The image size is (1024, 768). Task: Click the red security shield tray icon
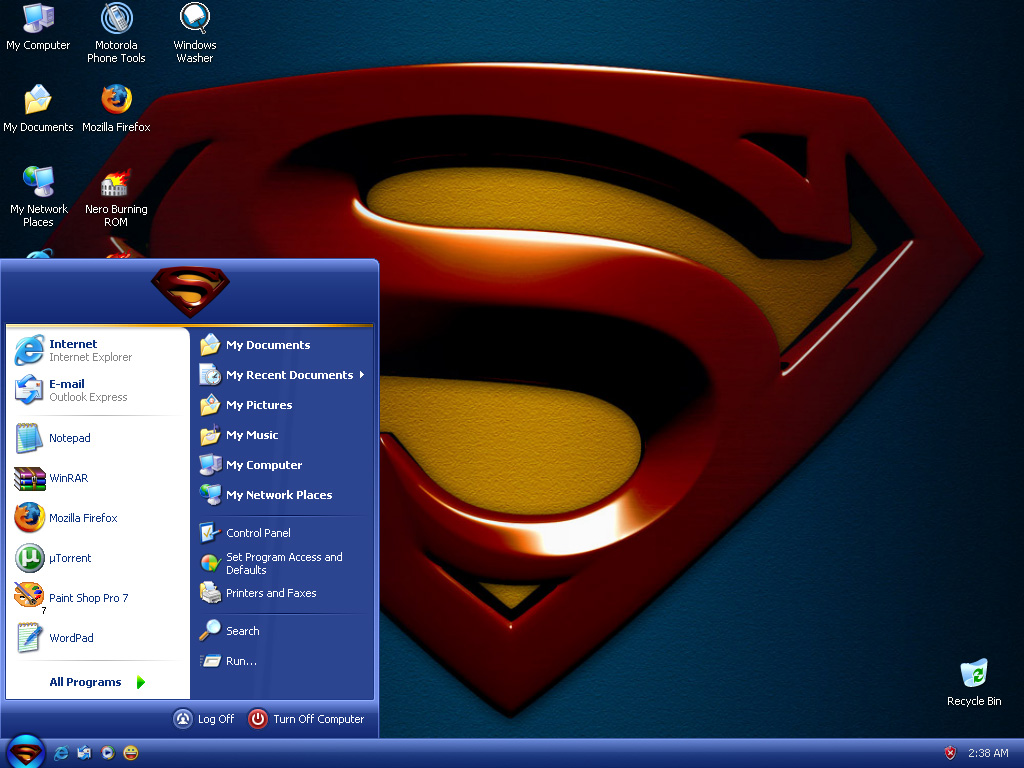(950, 753)
